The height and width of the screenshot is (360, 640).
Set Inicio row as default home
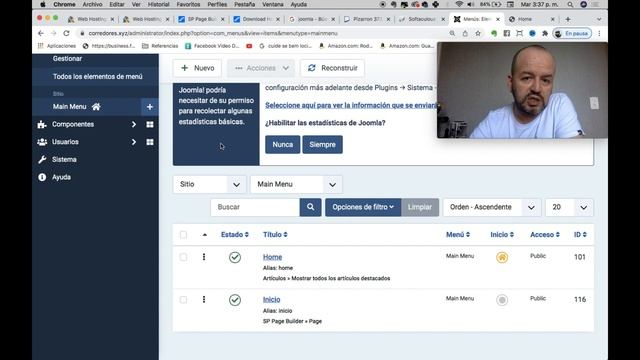point(502,300)
